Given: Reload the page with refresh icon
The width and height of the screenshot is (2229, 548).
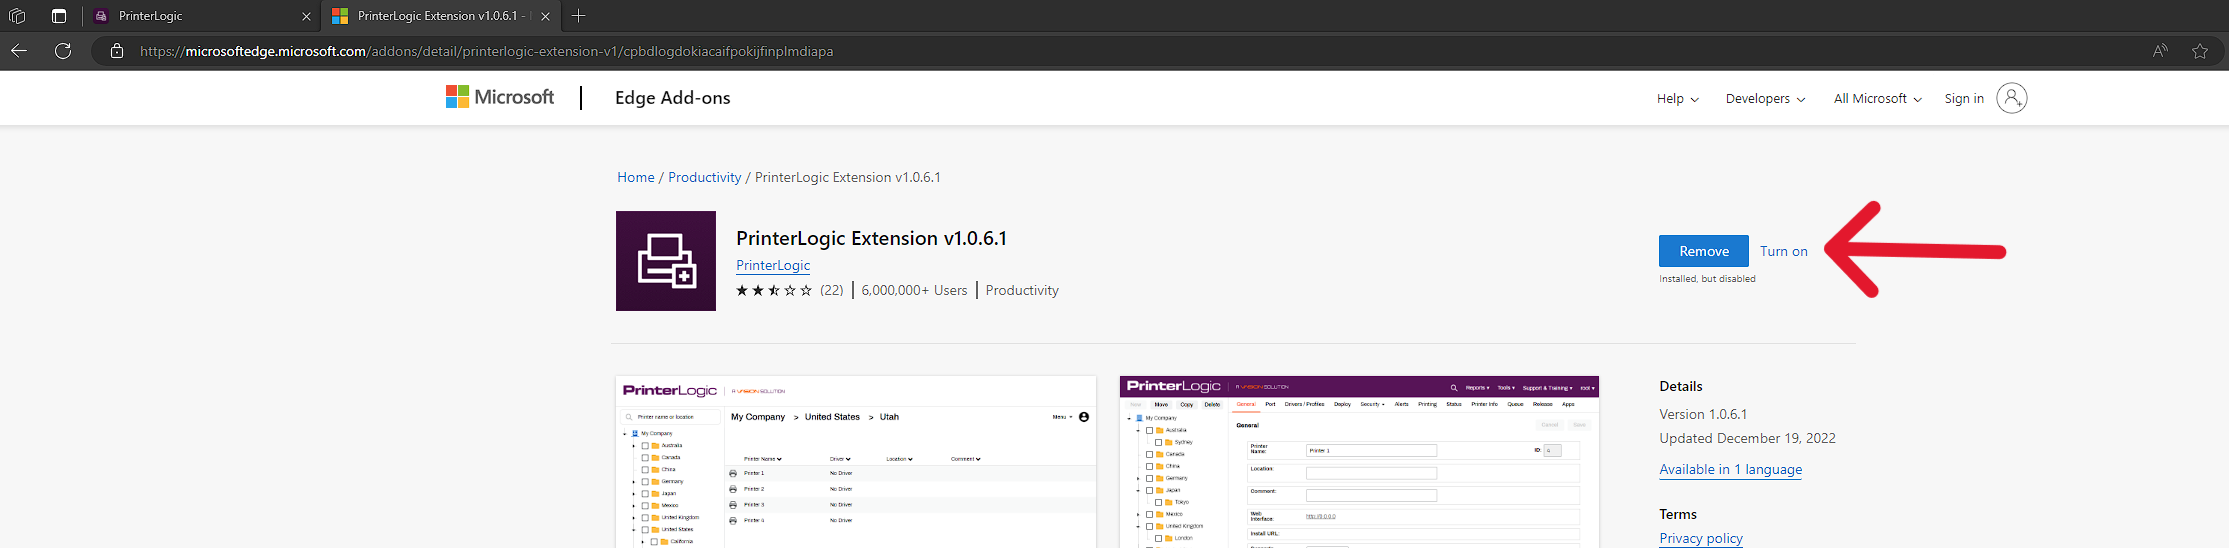Looking at the screenshot, I should [x=63, y=51].
